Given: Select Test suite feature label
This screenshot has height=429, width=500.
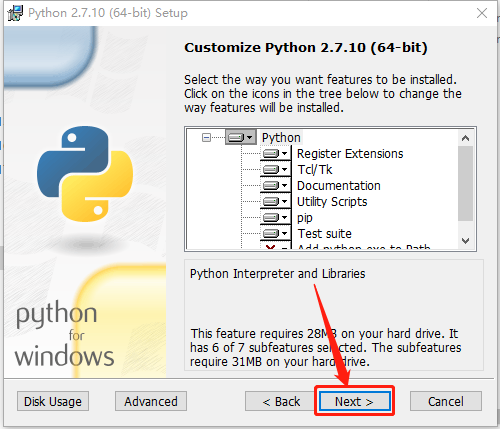Looking at the screenshot, I should (x=324, y=234).
